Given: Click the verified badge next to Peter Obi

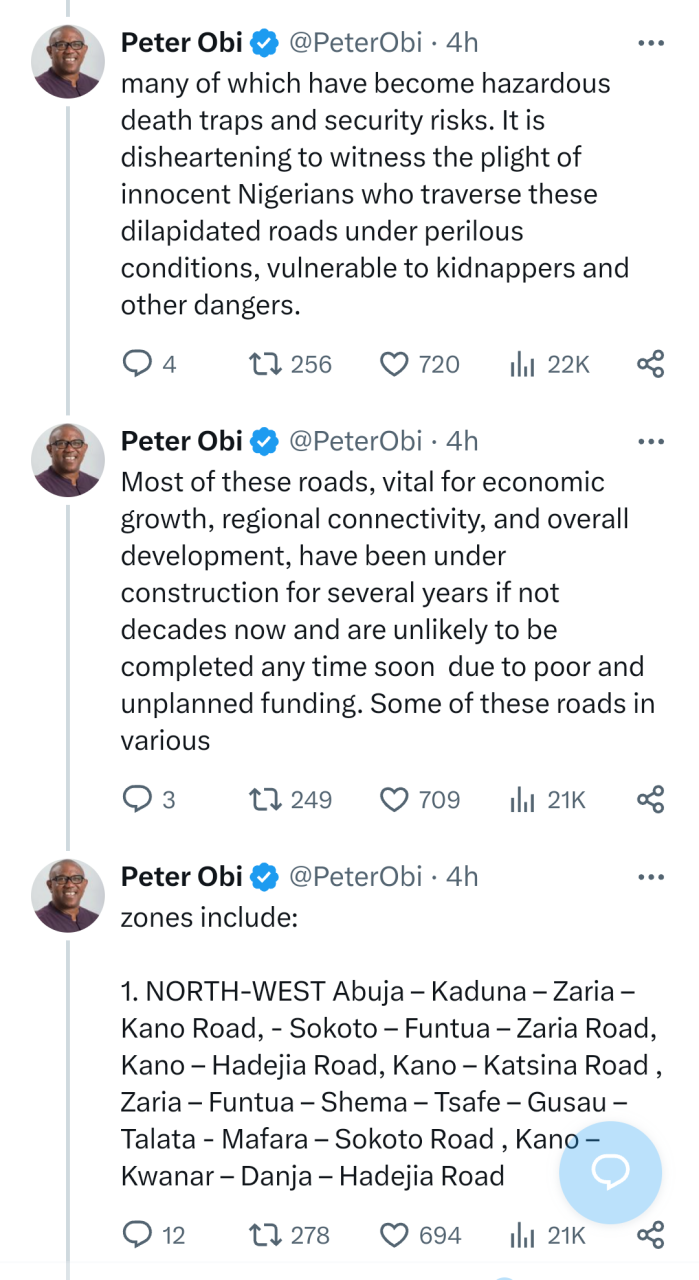Looking at the screenshot, I should [x=262, y=42].
